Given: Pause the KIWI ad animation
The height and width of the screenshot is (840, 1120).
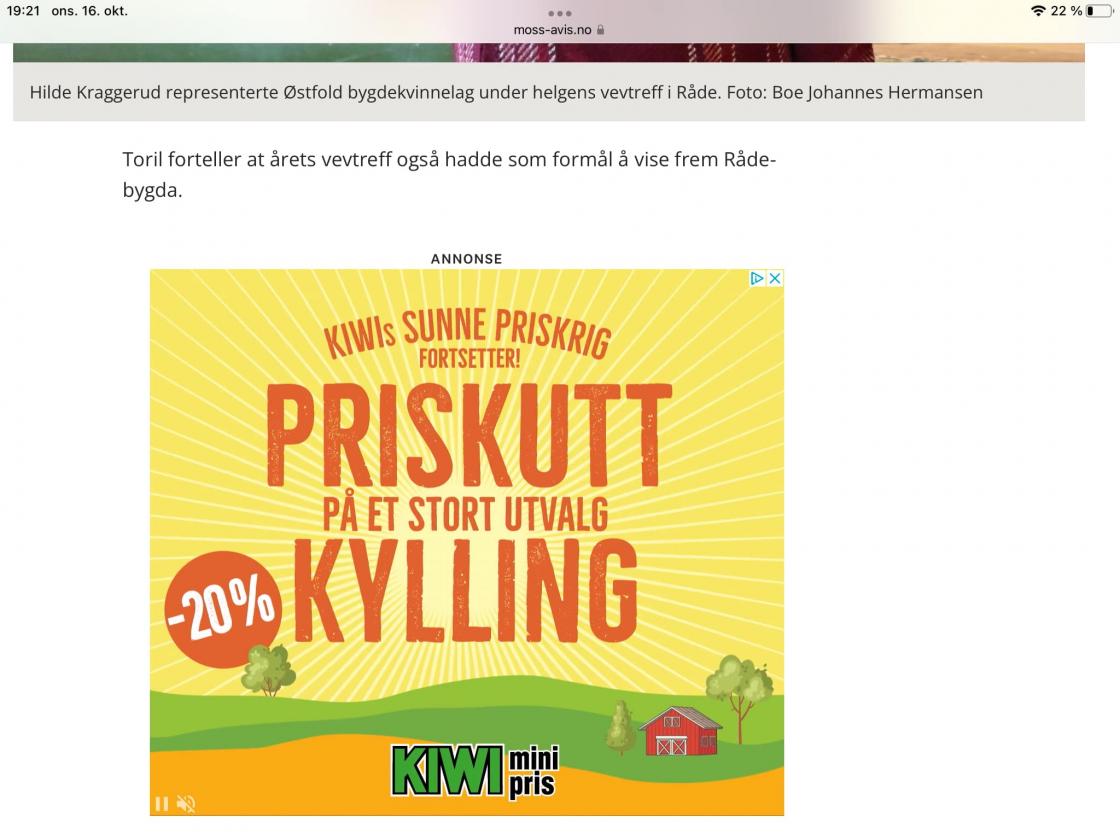Looking at the screenshot, I should pos(162,804).
